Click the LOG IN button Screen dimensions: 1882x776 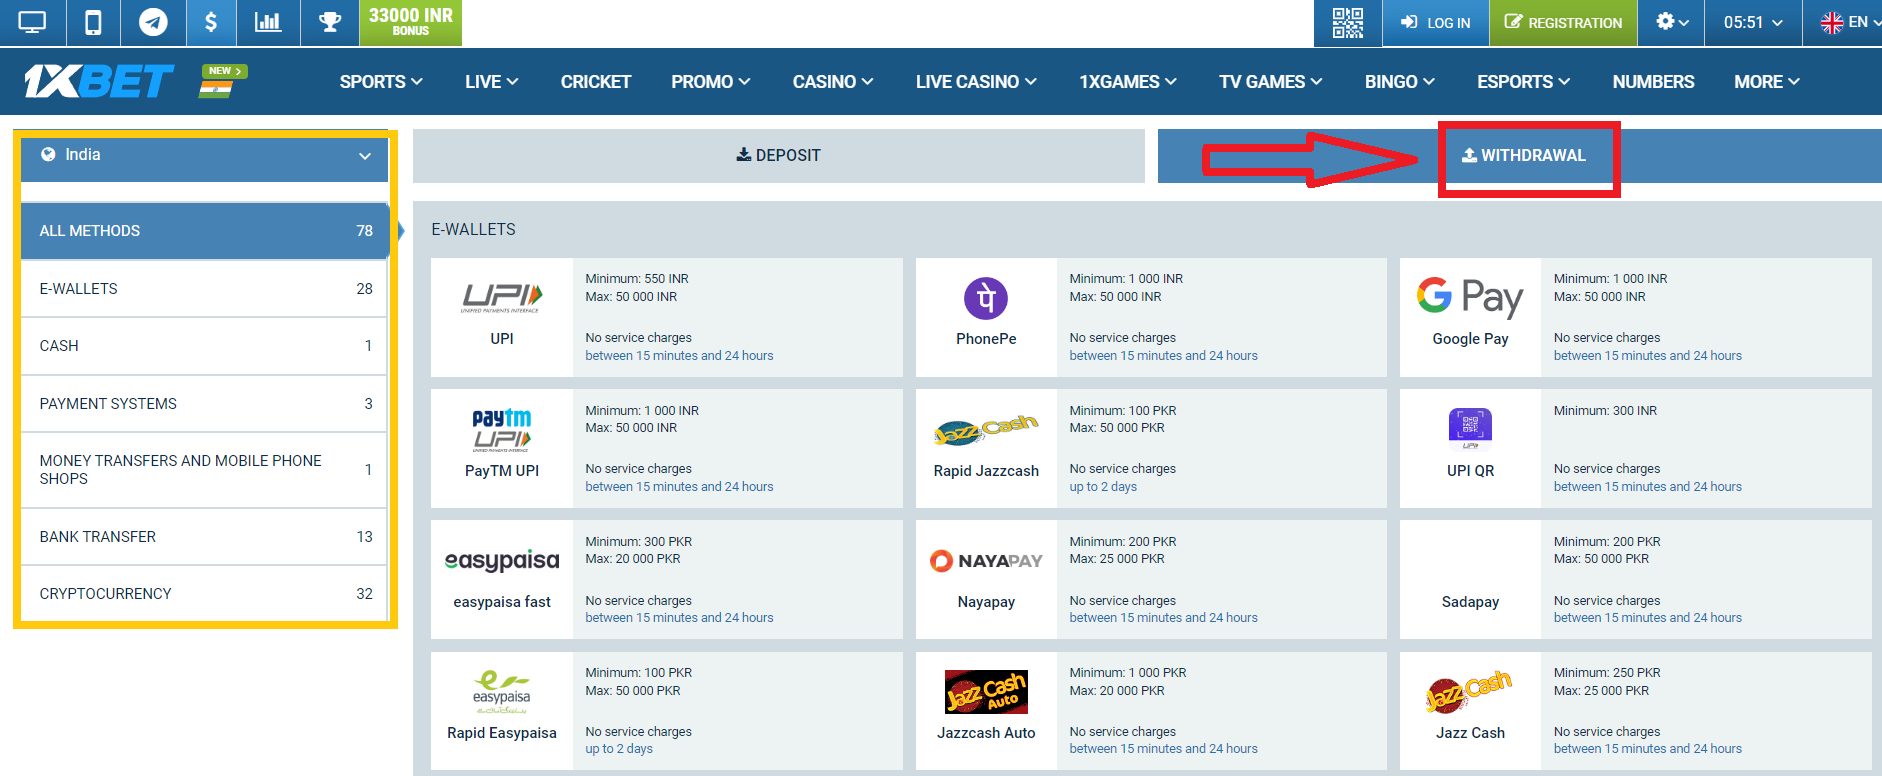(x=1435, y=23)
